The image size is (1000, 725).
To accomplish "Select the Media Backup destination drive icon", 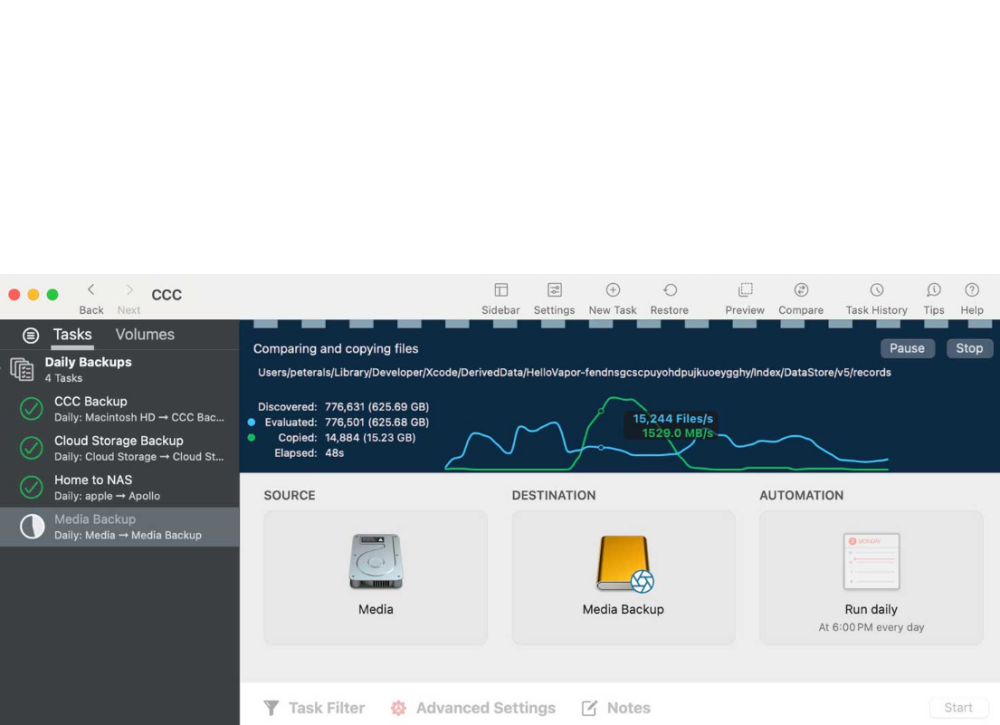I will pos(624,564).
